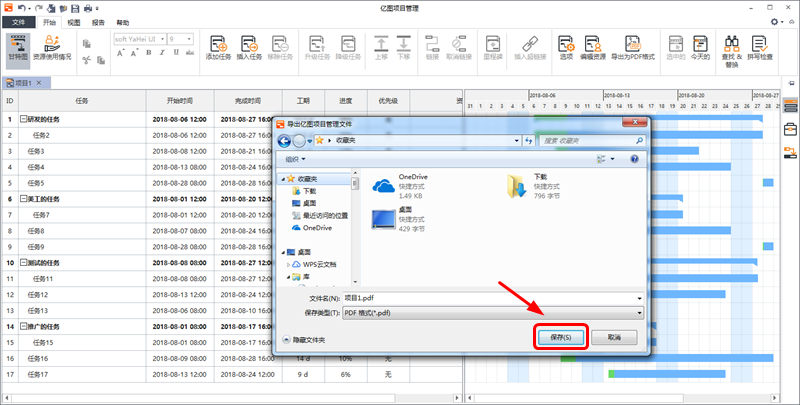The height and width of the screenshot is (405, 800).
Task: Switch to the 帮助 ribbon tab
Action: tap(122, 22)
